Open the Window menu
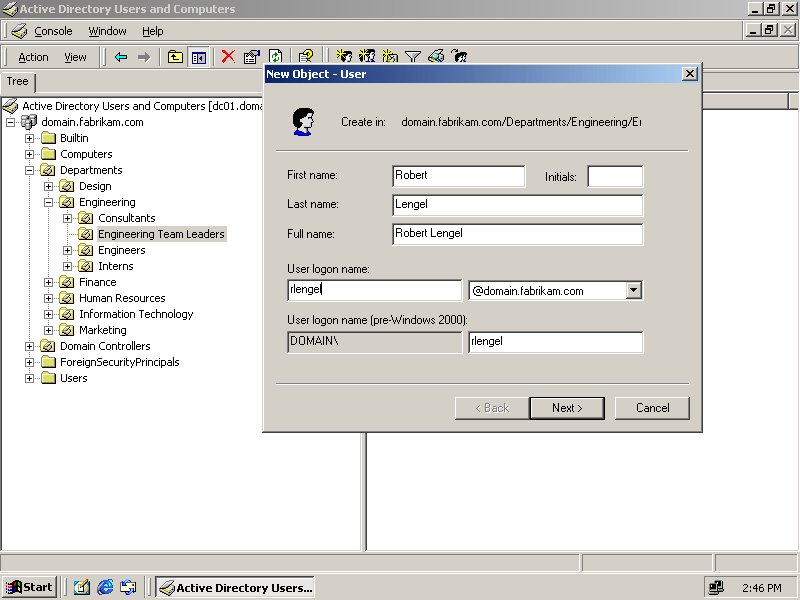 [107, 31]
